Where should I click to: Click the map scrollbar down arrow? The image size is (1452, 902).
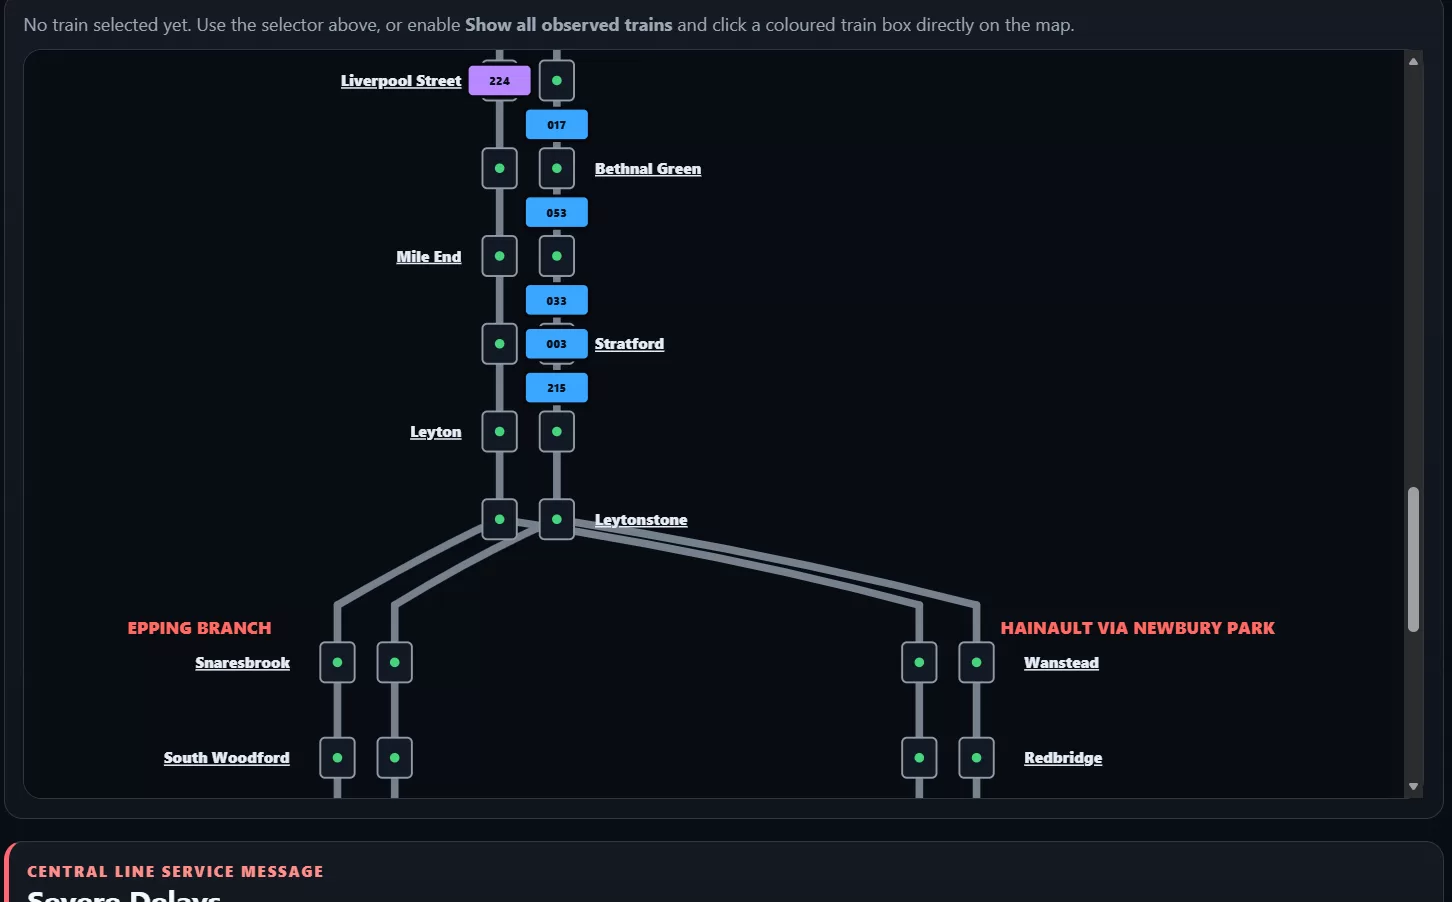tap(1413, 787)
